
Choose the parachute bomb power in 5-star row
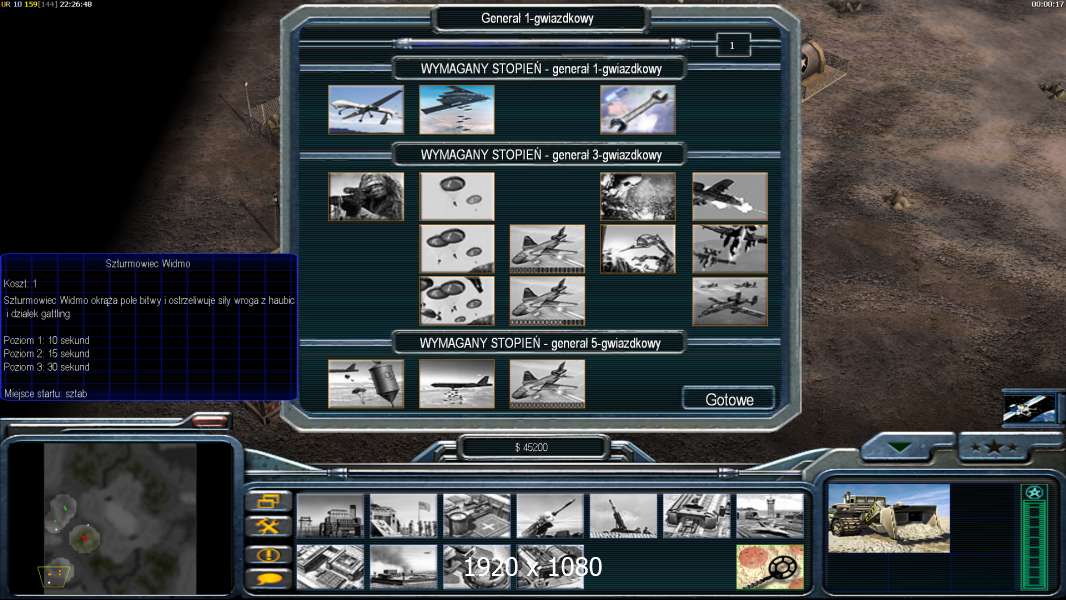(366, 384)
